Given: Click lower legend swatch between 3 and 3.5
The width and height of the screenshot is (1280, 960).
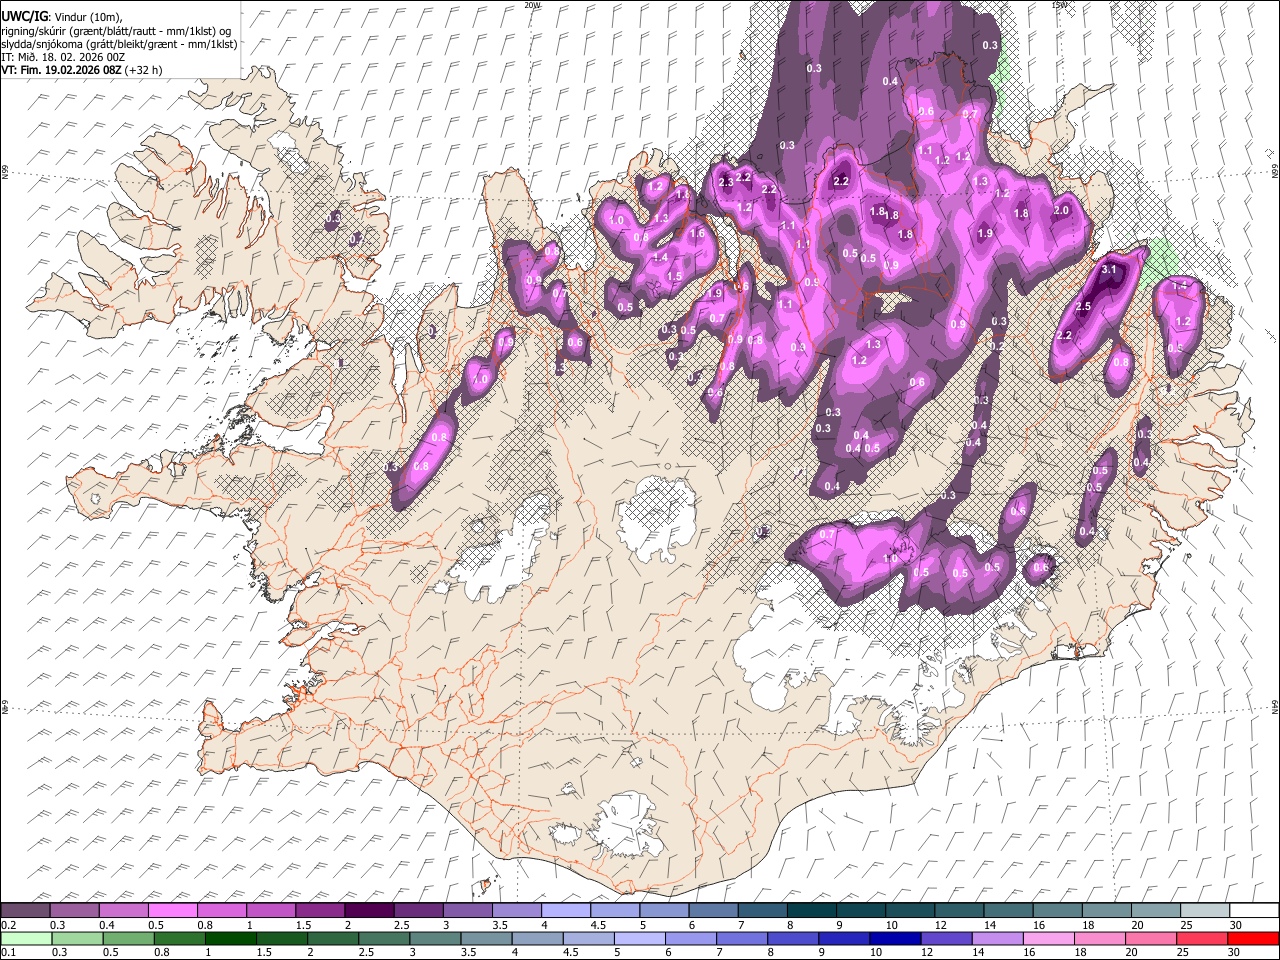Looking at the screenshot, I should click(x=435, y=938).
